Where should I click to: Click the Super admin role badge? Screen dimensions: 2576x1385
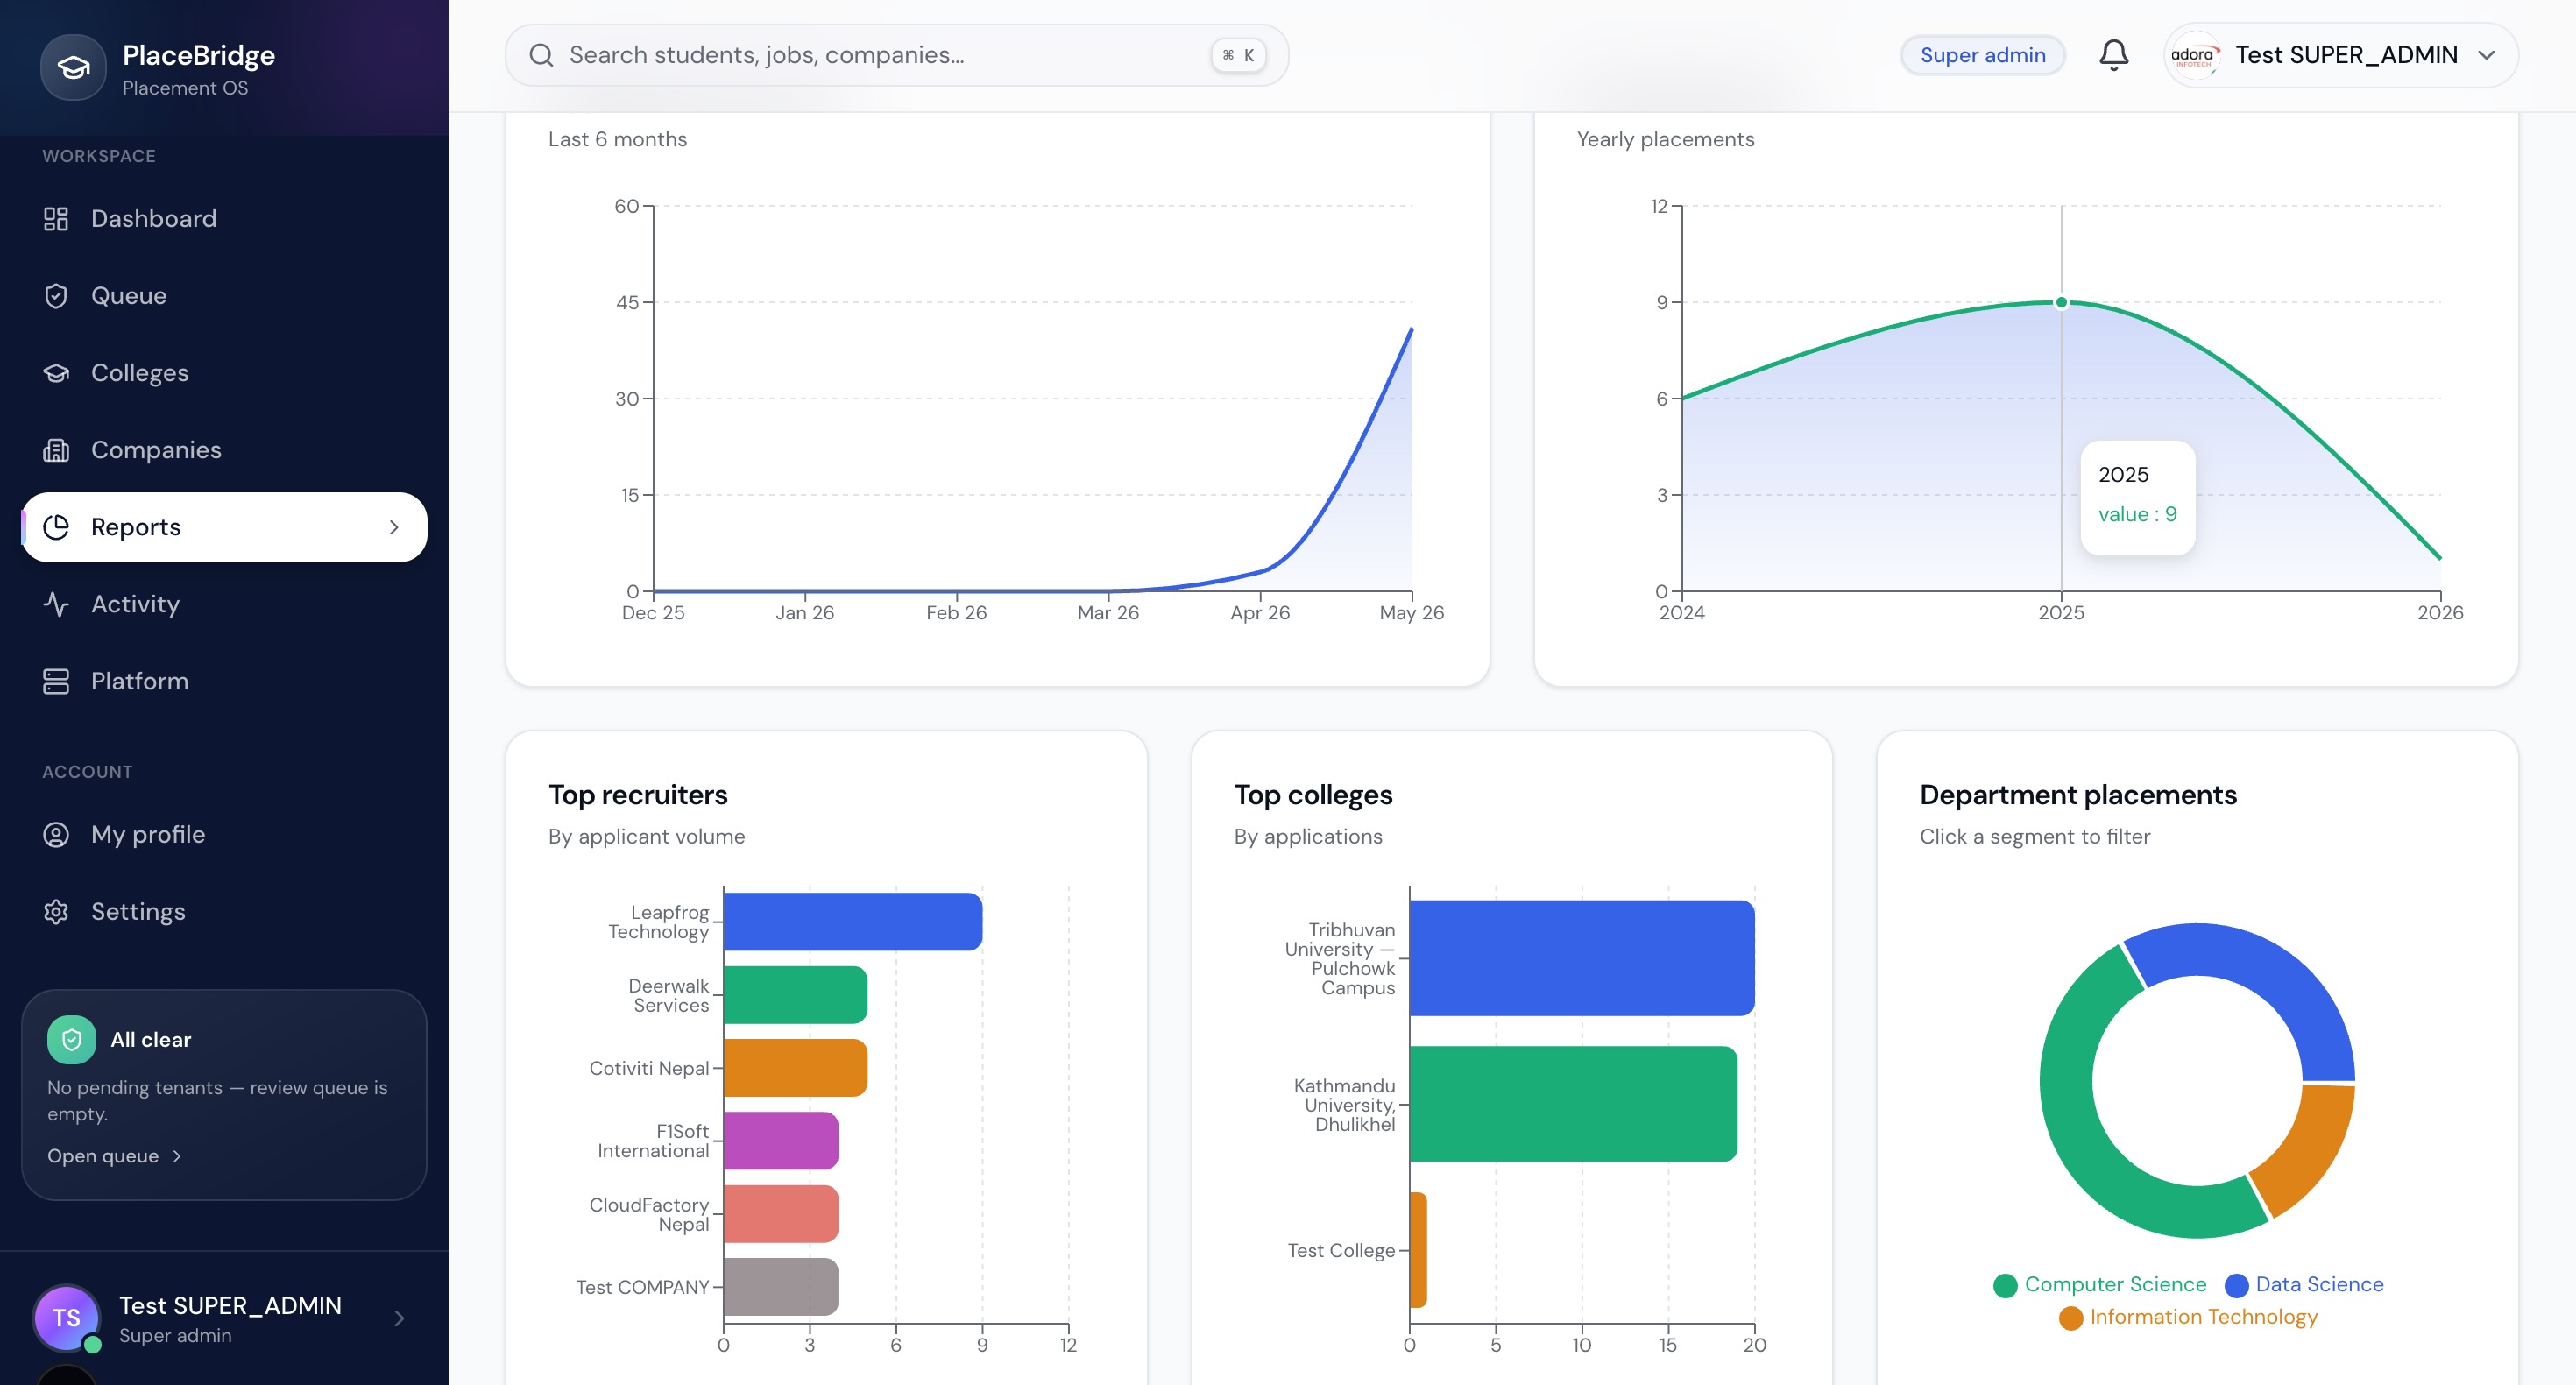point(1982,55)
